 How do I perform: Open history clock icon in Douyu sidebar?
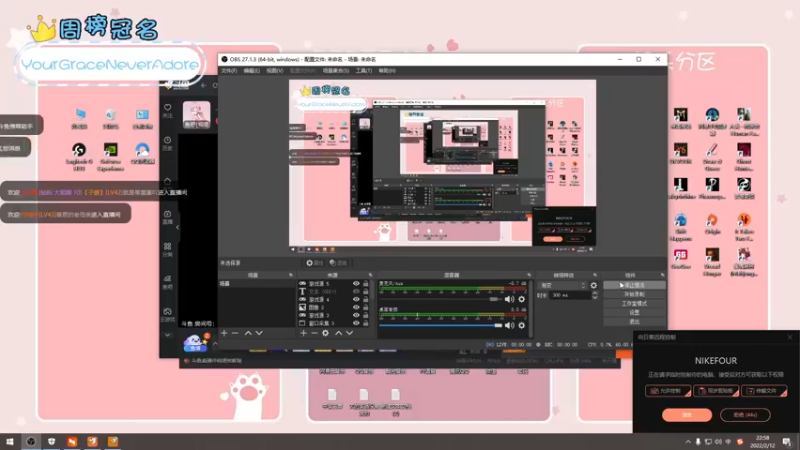tap(167, 140)
